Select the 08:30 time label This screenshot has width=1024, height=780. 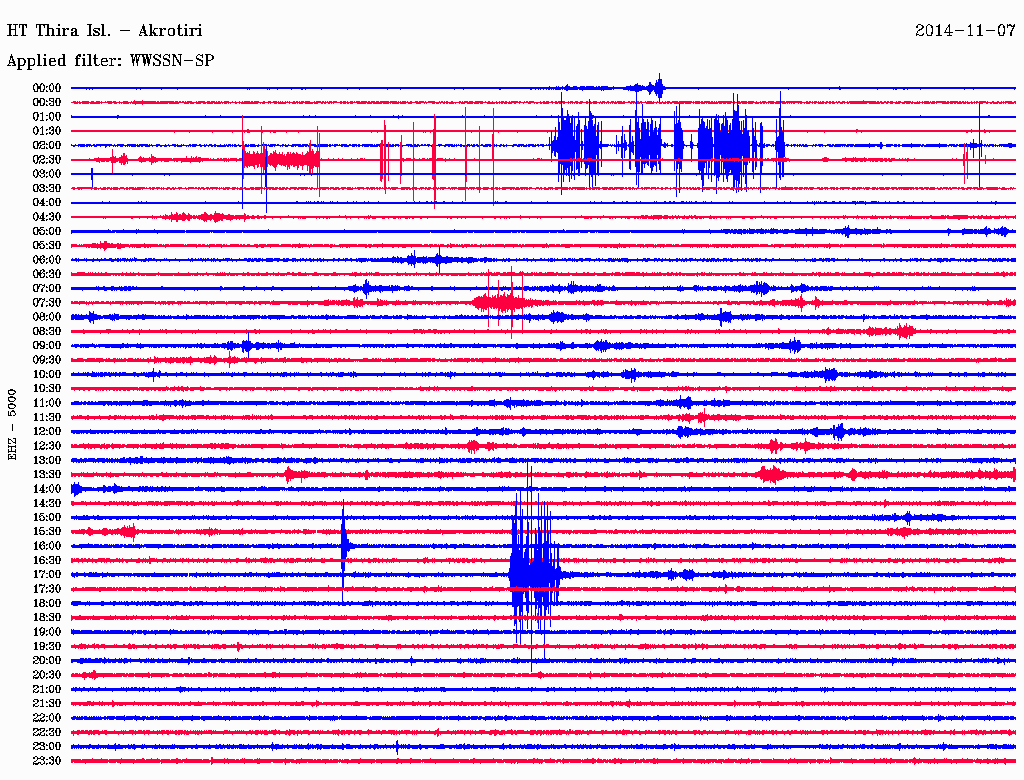tap(47, 331)
